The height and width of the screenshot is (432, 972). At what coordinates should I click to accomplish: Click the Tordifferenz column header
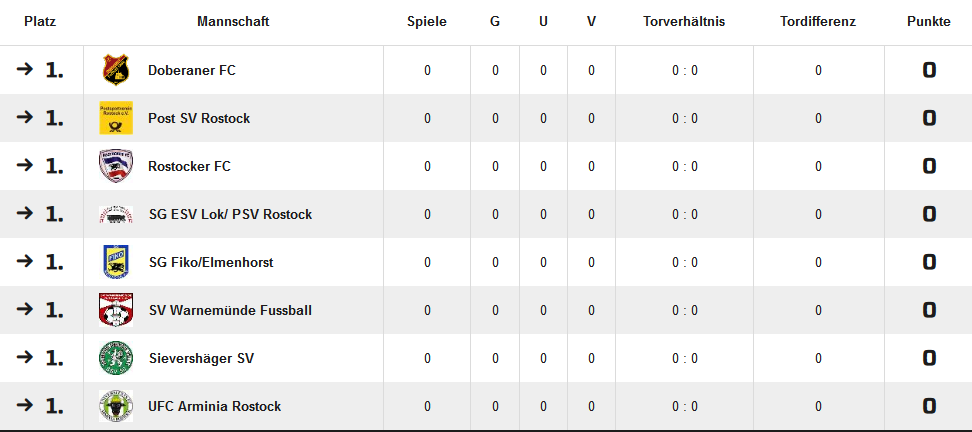pos(817,21)
